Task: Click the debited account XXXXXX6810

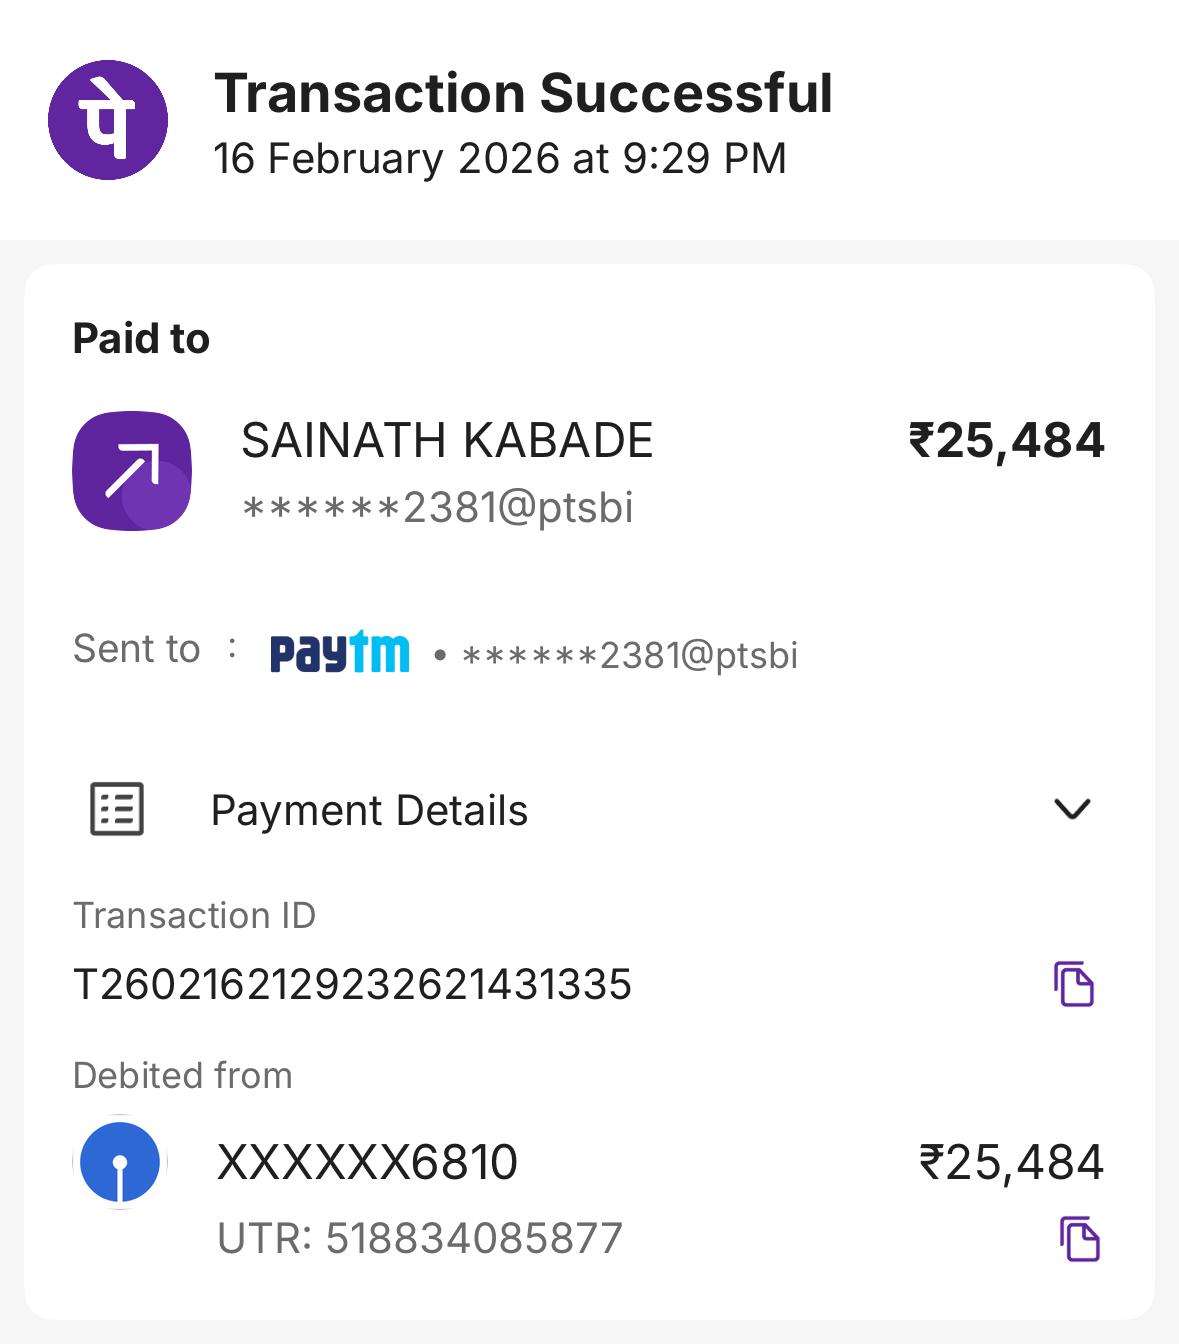Action: click(367, 1162)
